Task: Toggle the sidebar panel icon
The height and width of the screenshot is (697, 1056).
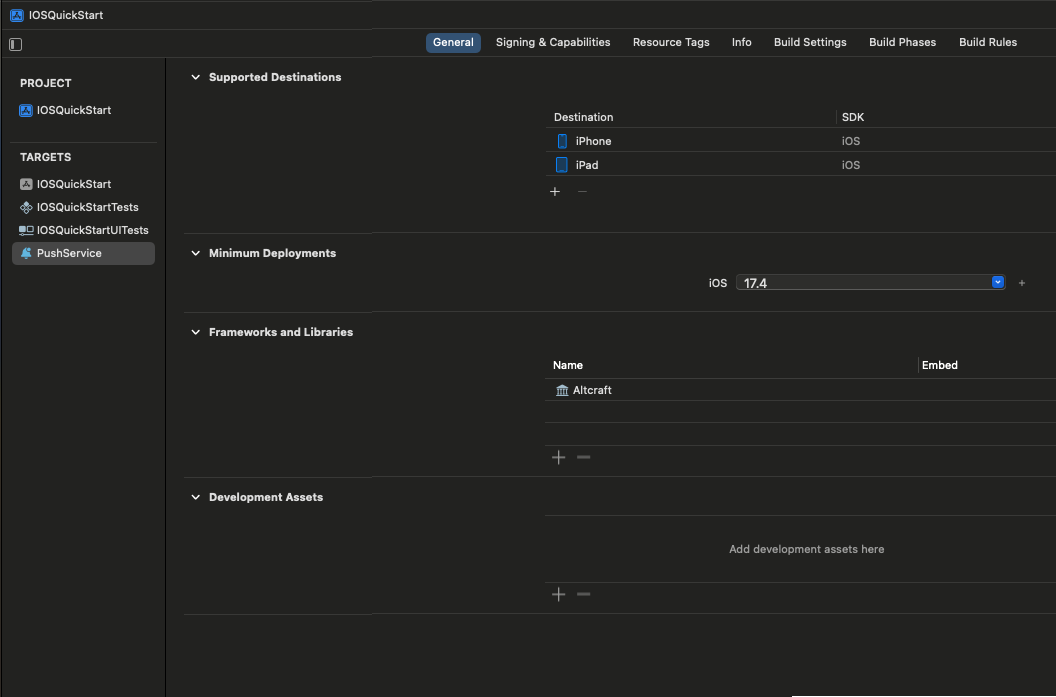Action: pos(15,44)
